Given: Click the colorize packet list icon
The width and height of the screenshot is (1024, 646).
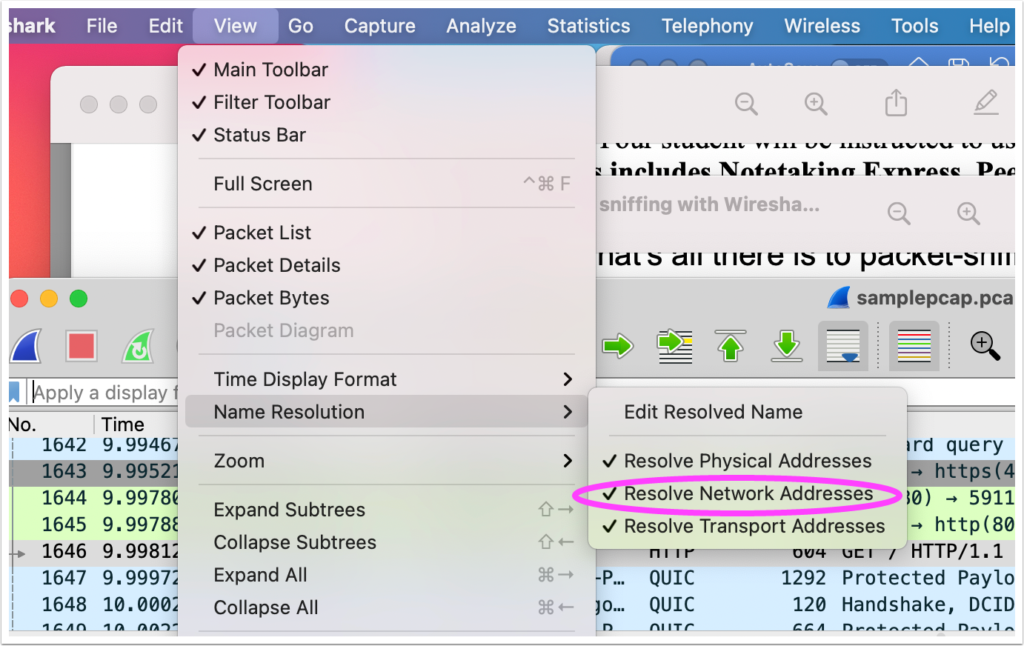Looking at the screenshot, I should tap(914, 346).
